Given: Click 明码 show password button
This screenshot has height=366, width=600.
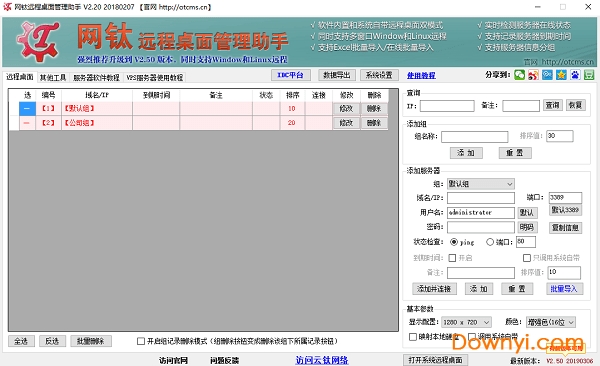Looking at the screenshot, I should pos(527,227).
